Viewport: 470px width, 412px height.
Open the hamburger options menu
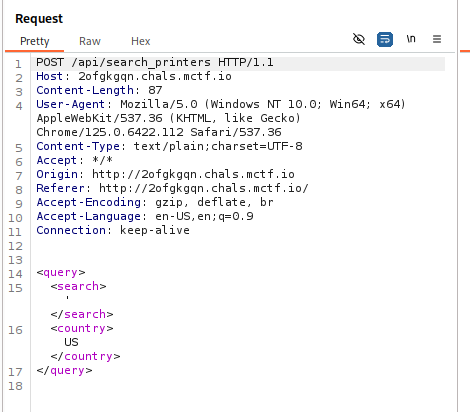point(437,39)
